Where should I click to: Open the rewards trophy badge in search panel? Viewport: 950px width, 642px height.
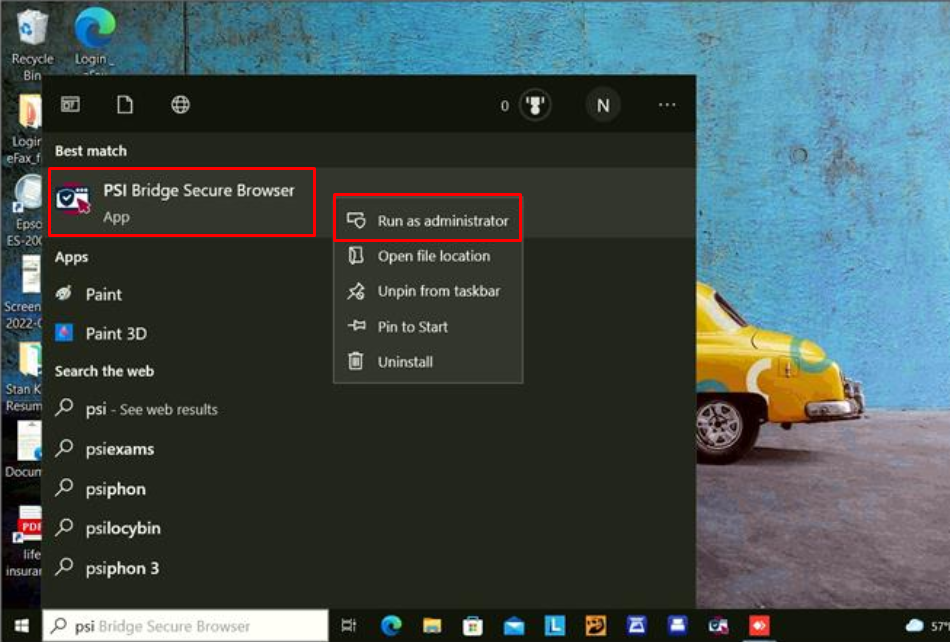point(535,105)
